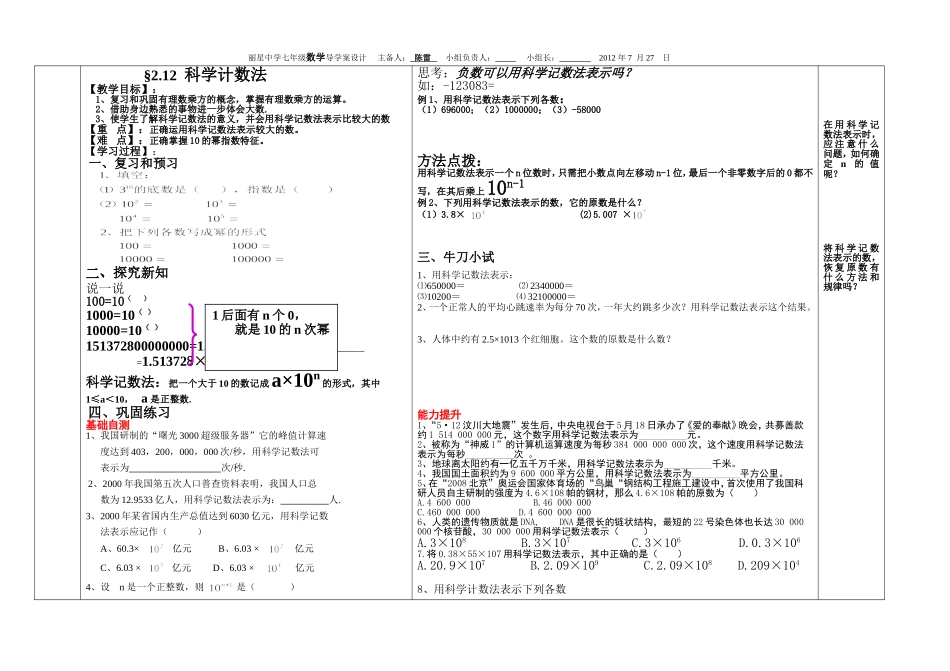Click the side note '将科学记数法表示的数'
The height and width of the screenshot is (671, 950).
[x=851, y=268]
